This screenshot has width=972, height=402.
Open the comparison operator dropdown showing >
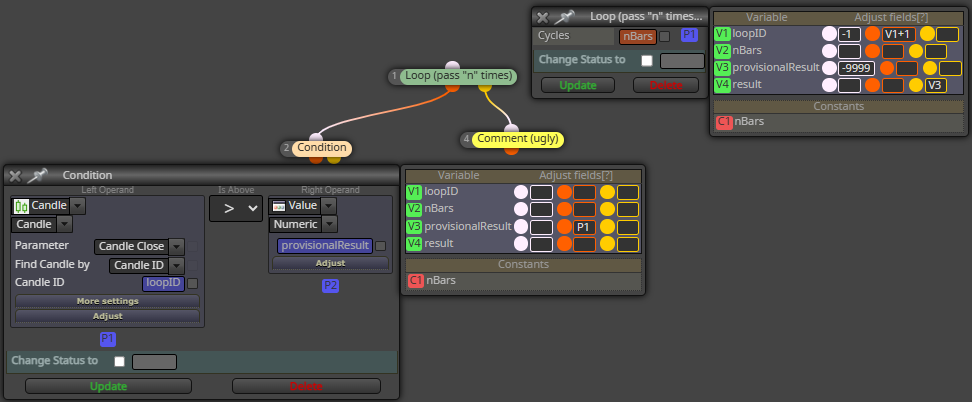(236, 209)
